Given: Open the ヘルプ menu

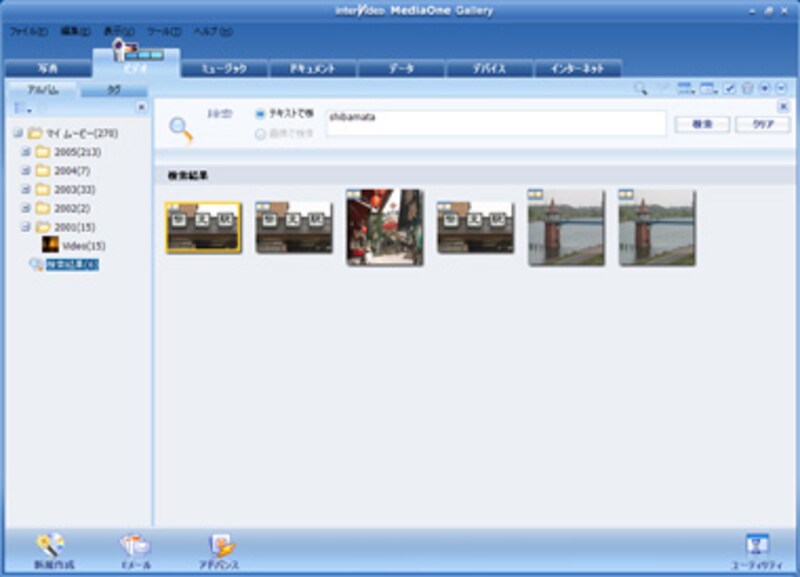Looking at the screenshot, I should tap(213, 32).
